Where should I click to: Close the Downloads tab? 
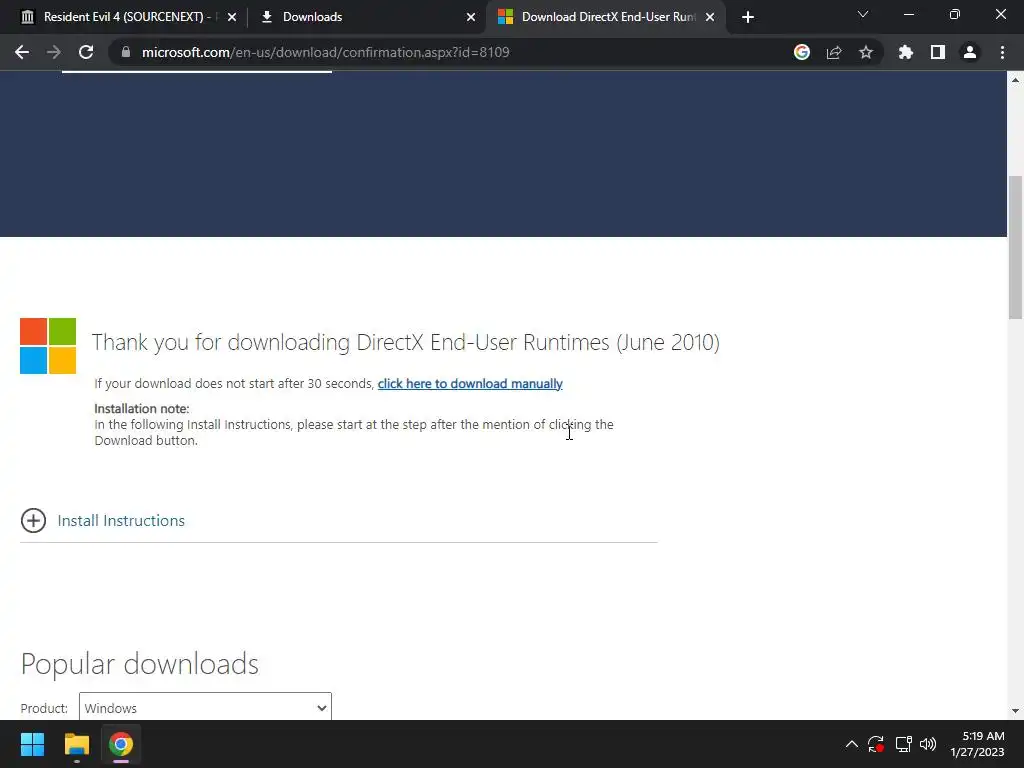471,17
